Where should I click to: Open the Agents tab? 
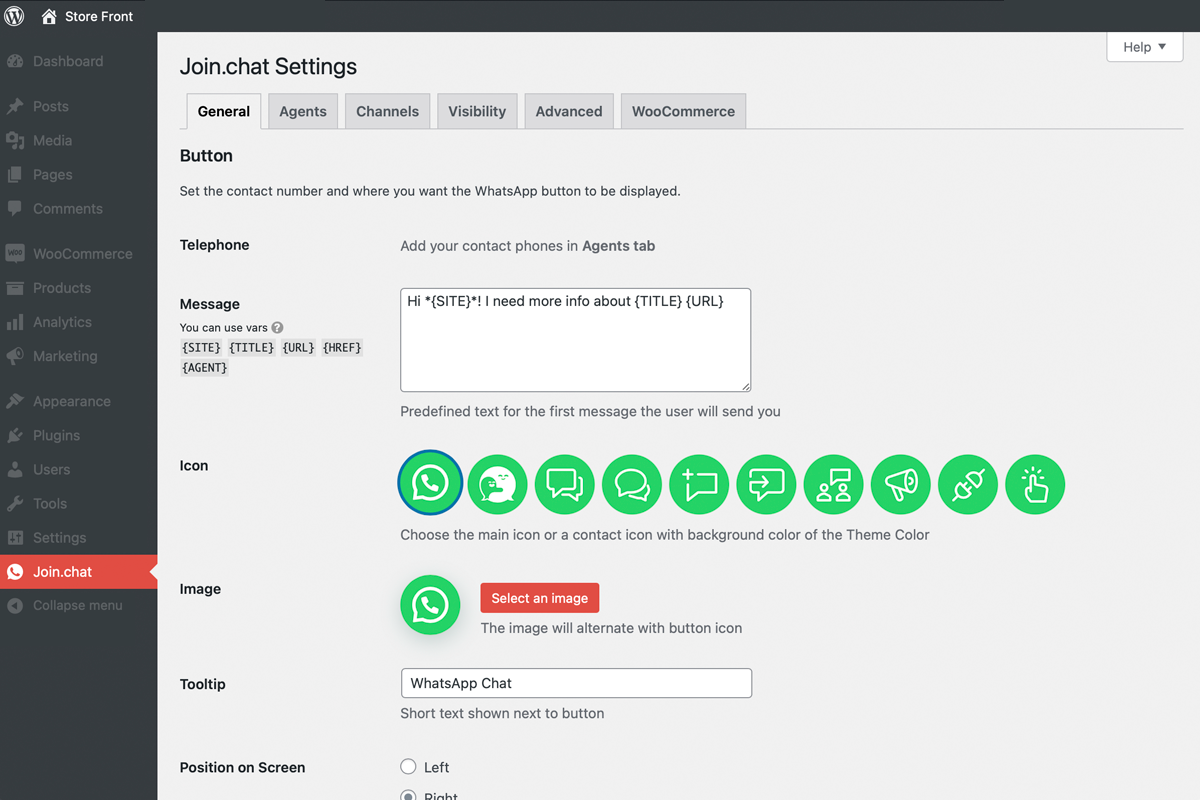point(303,111)
